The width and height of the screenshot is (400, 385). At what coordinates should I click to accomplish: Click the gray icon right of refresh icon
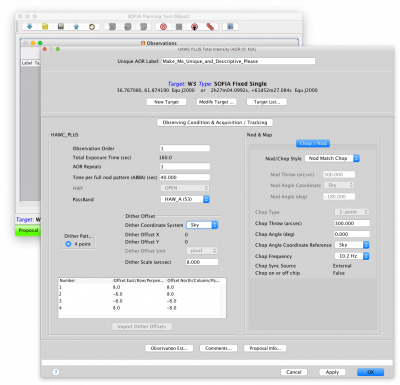click(x=112, y=27)
